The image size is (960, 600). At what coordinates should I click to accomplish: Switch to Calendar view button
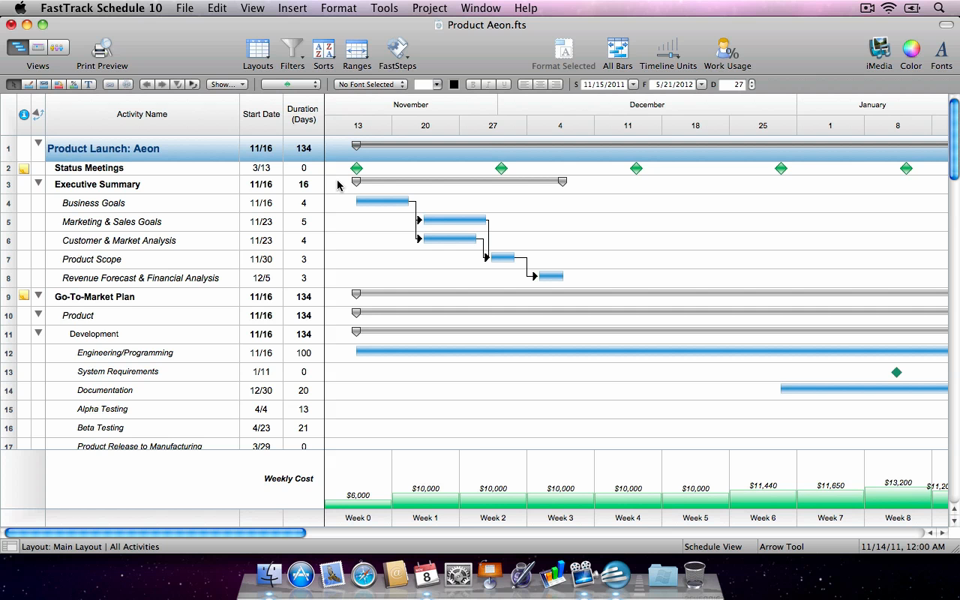(x=38, y=48)
